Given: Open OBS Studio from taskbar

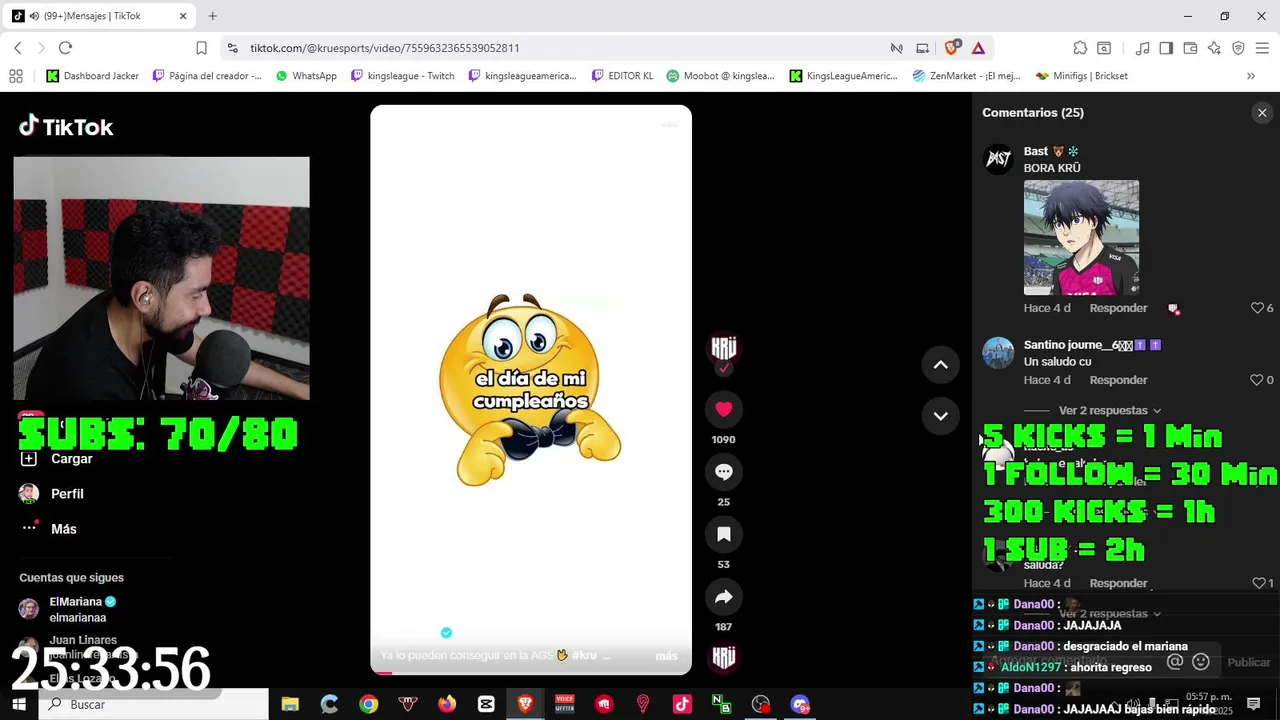Looking at the screenshot, I should pos(761,704).
